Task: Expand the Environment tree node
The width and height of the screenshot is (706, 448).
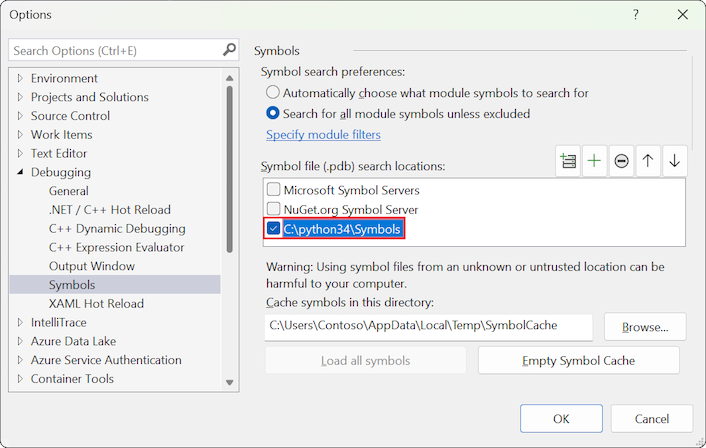Action: click(x=20, y=79)
